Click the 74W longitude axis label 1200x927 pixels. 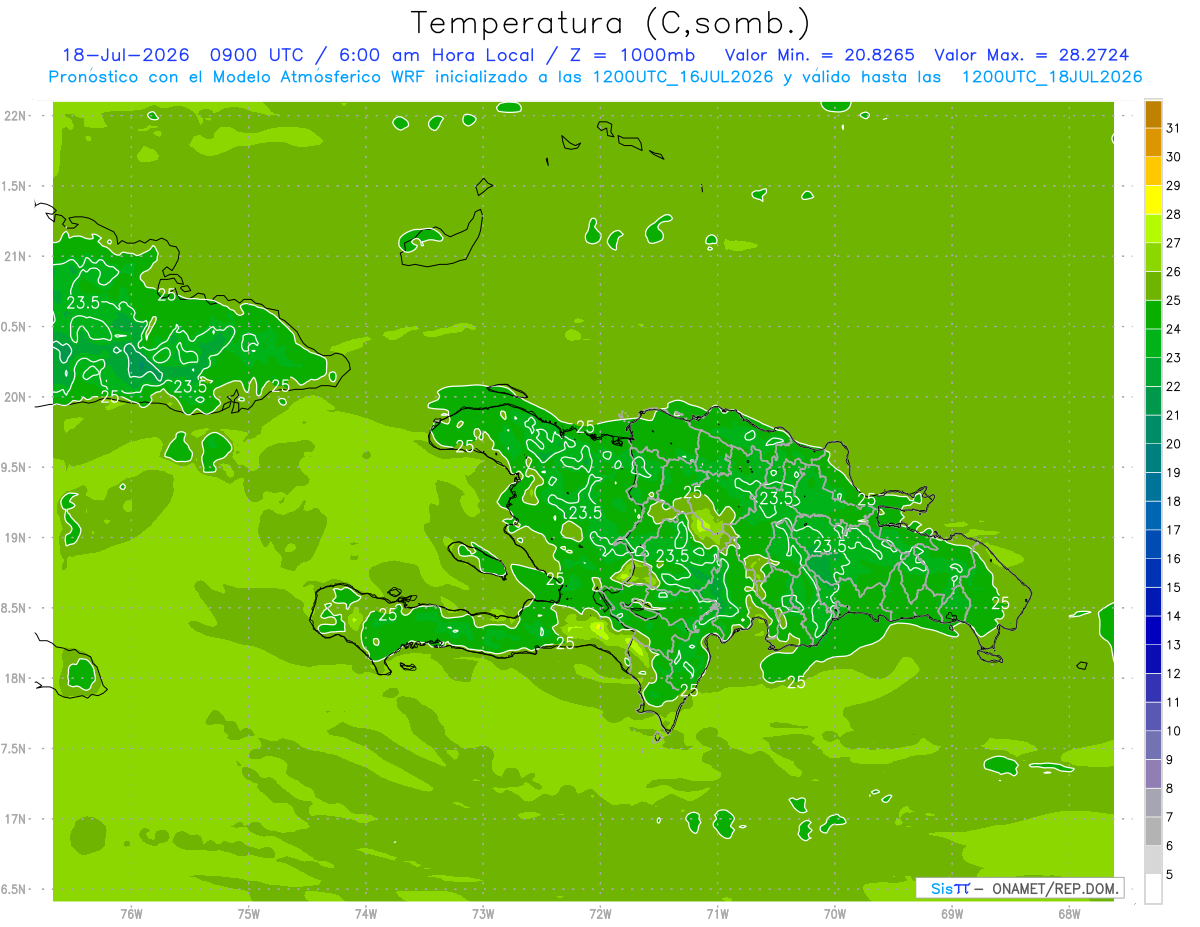click(366, 914)
